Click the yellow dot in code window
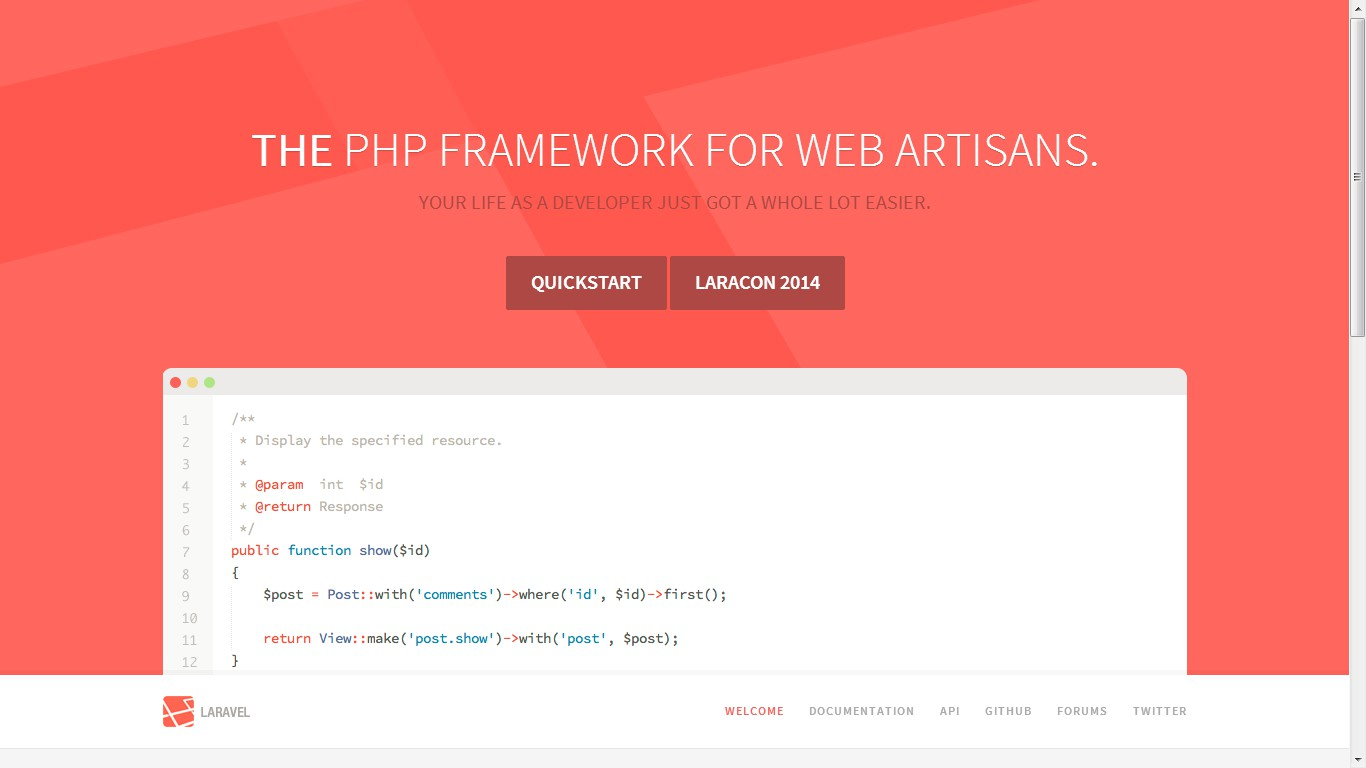 [192, 382]
